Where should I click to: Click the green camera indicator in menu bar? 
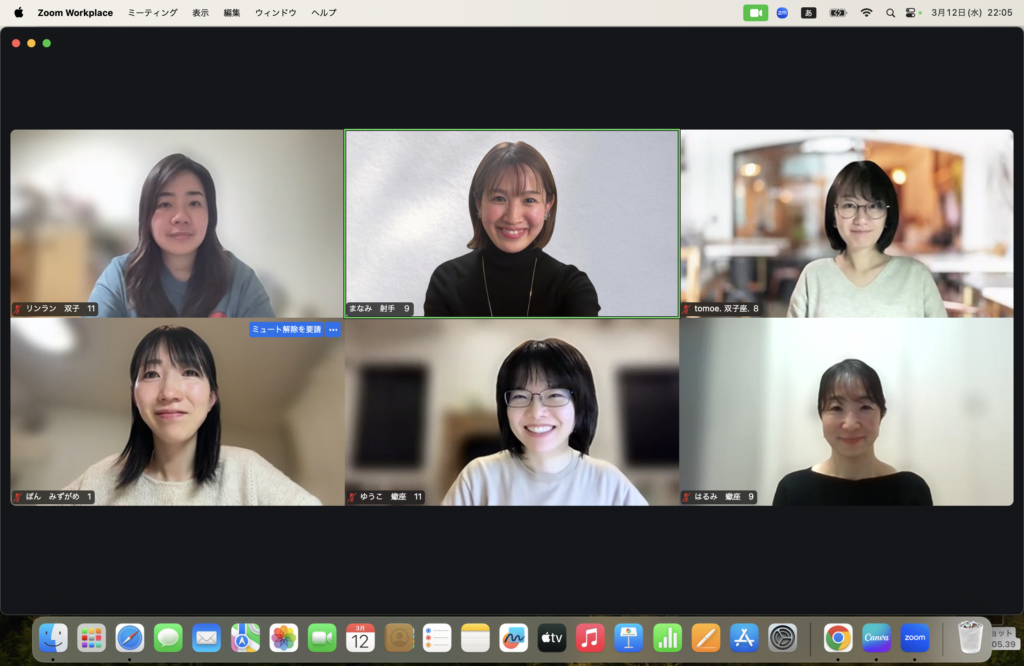click(x=755, y=13)
